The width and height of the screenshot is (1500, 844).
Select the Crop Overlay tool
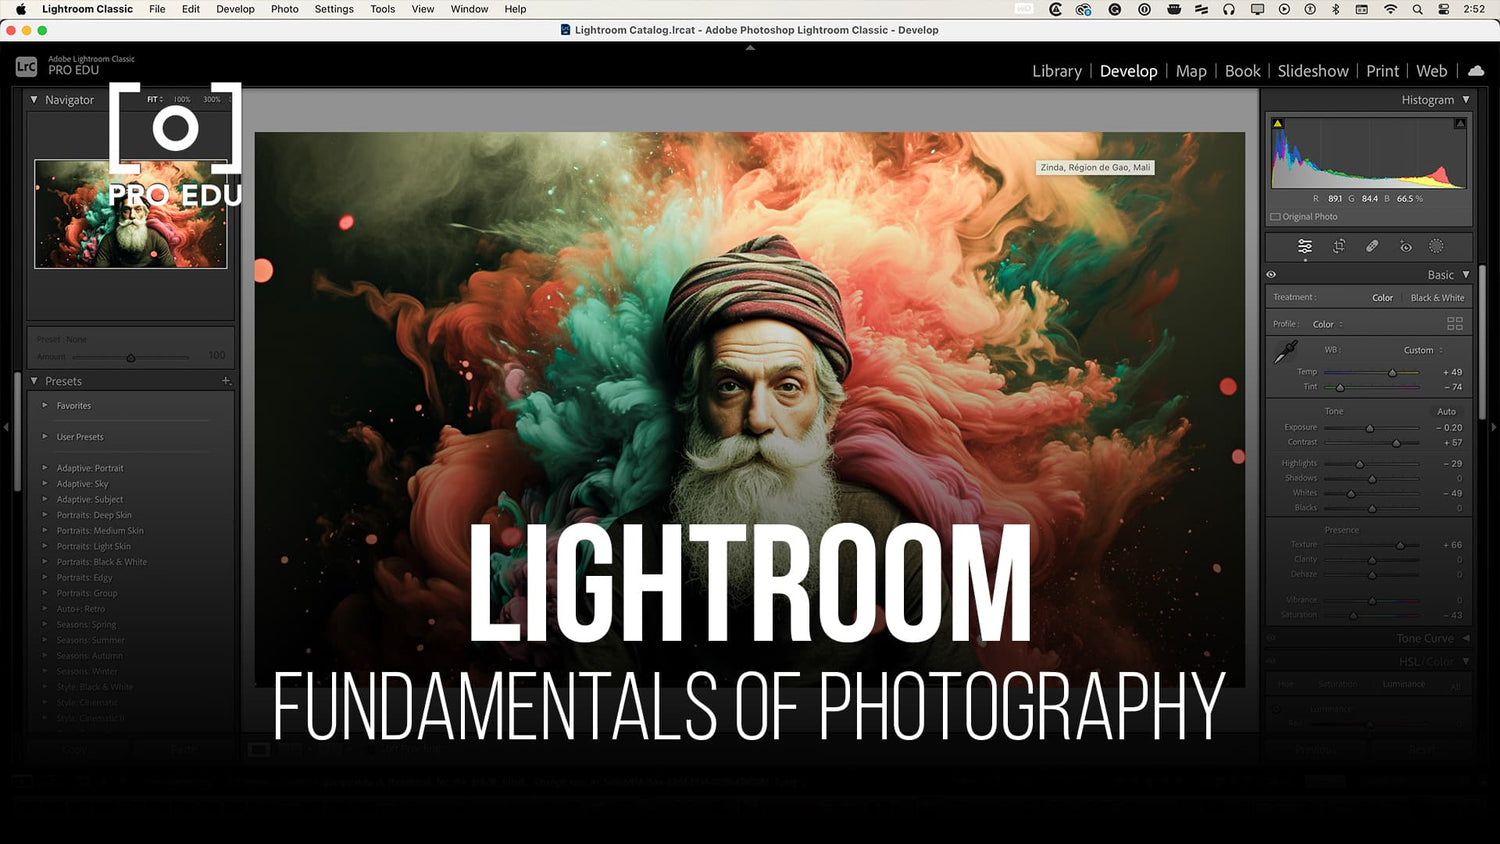[x=1338, y=246]
